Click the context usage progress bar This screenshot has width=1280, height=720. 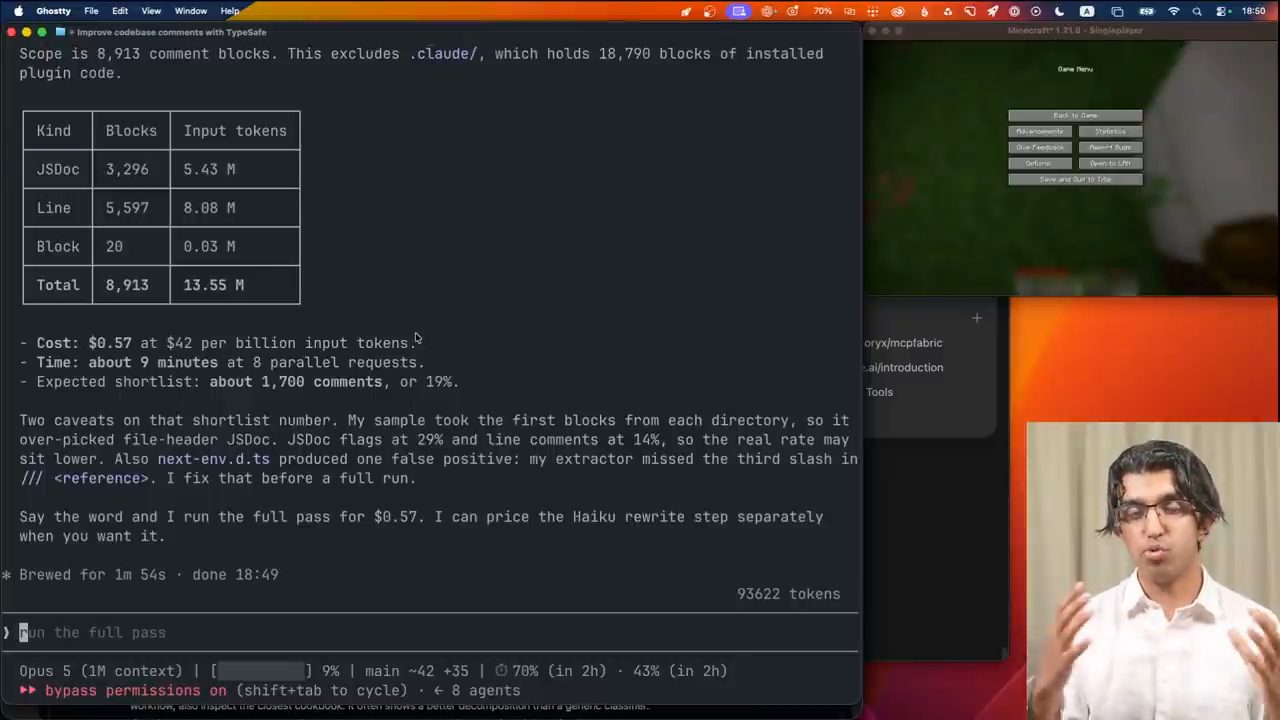(x=262, y=671)
